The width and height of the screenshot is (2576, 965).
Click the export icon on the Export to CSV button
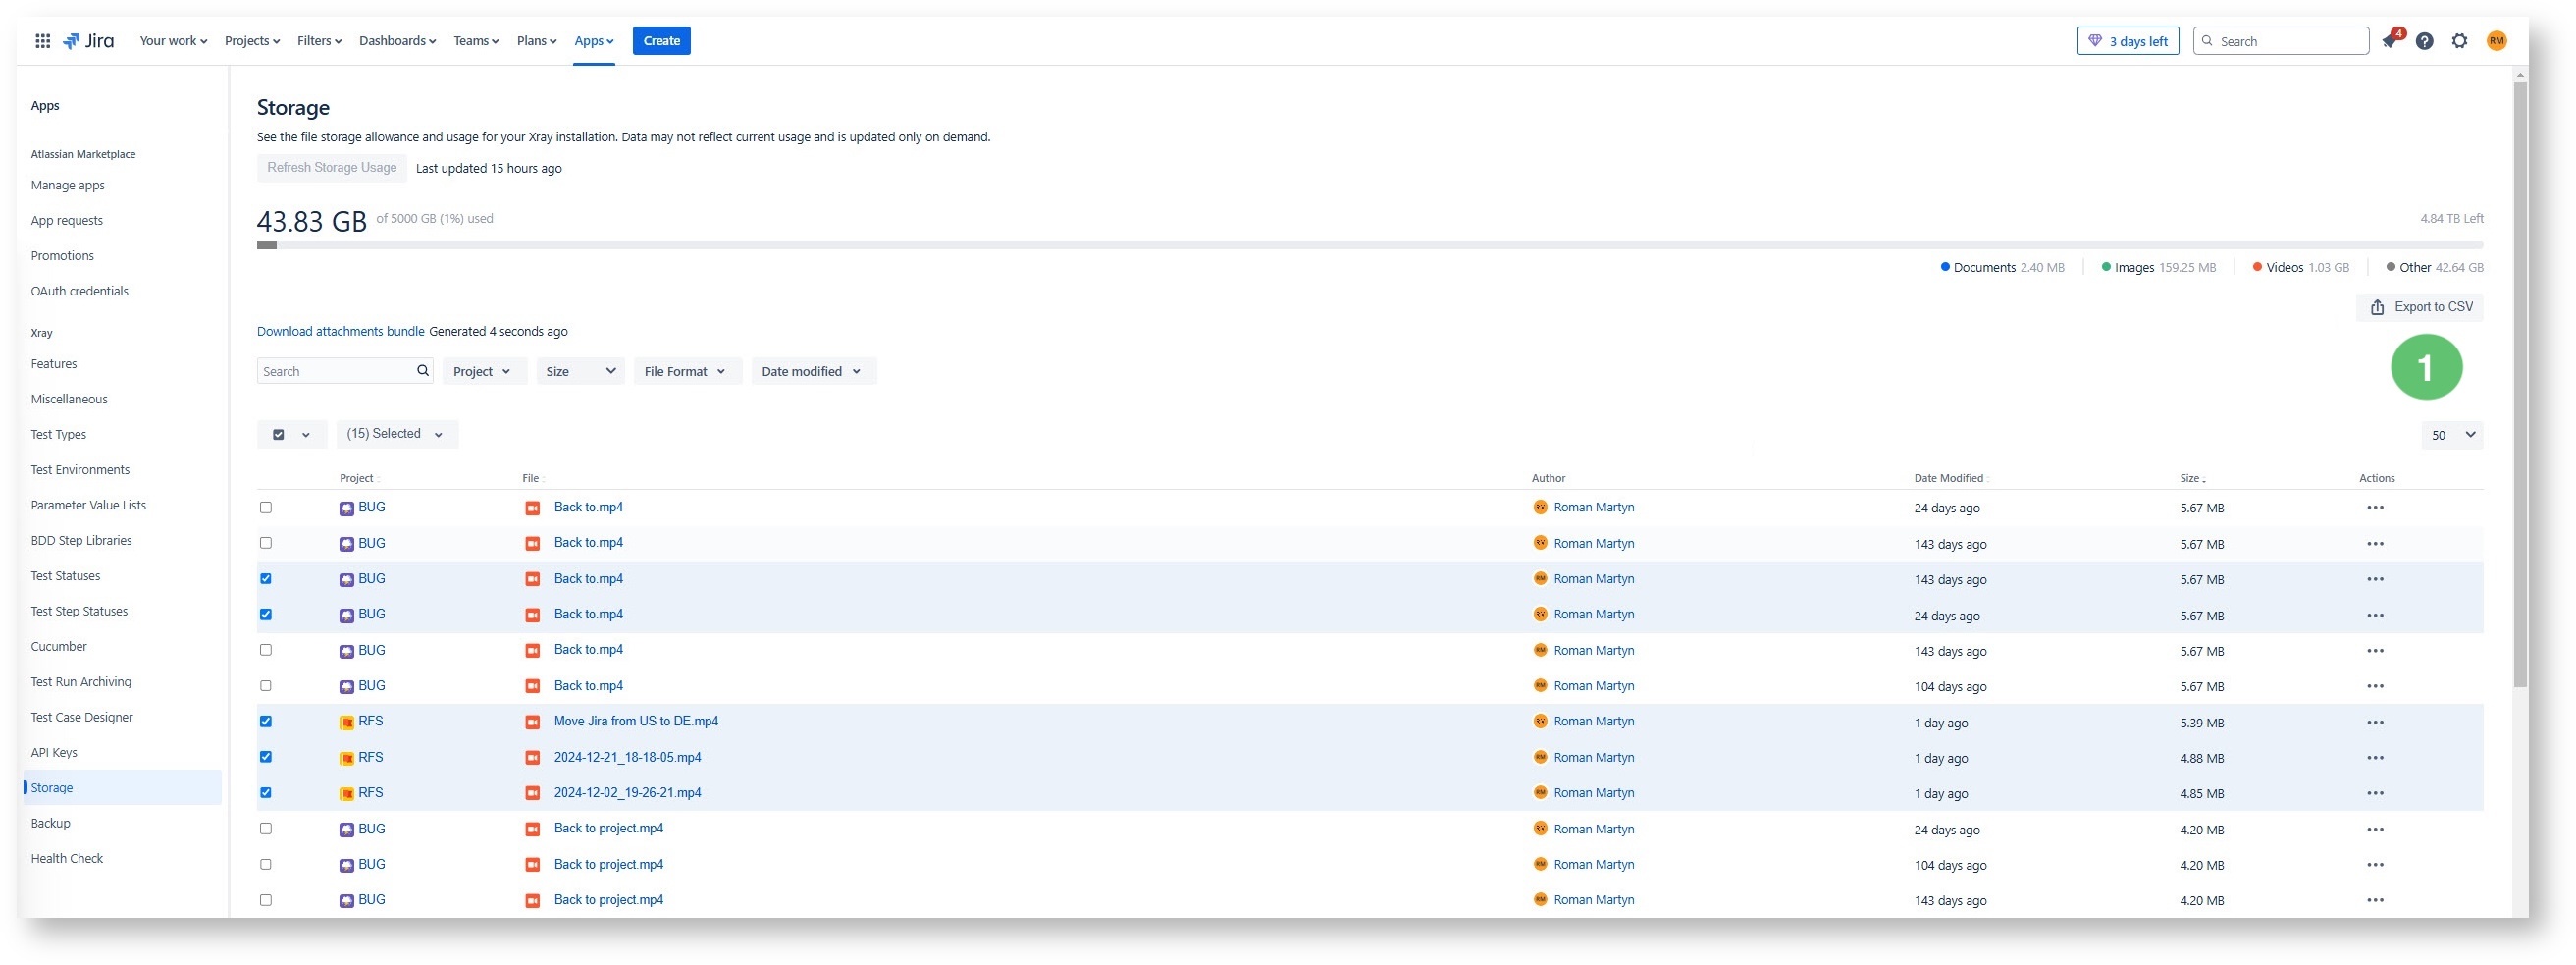coord(2377,307)
